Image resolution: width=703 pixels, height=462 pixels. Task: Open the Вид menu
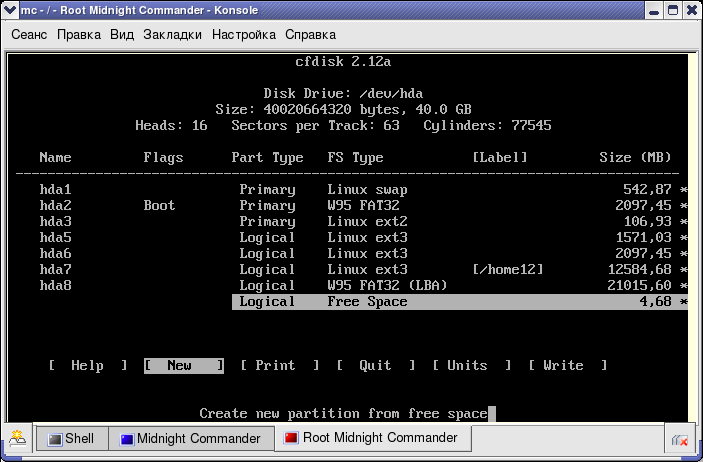(x=122, y=35)
